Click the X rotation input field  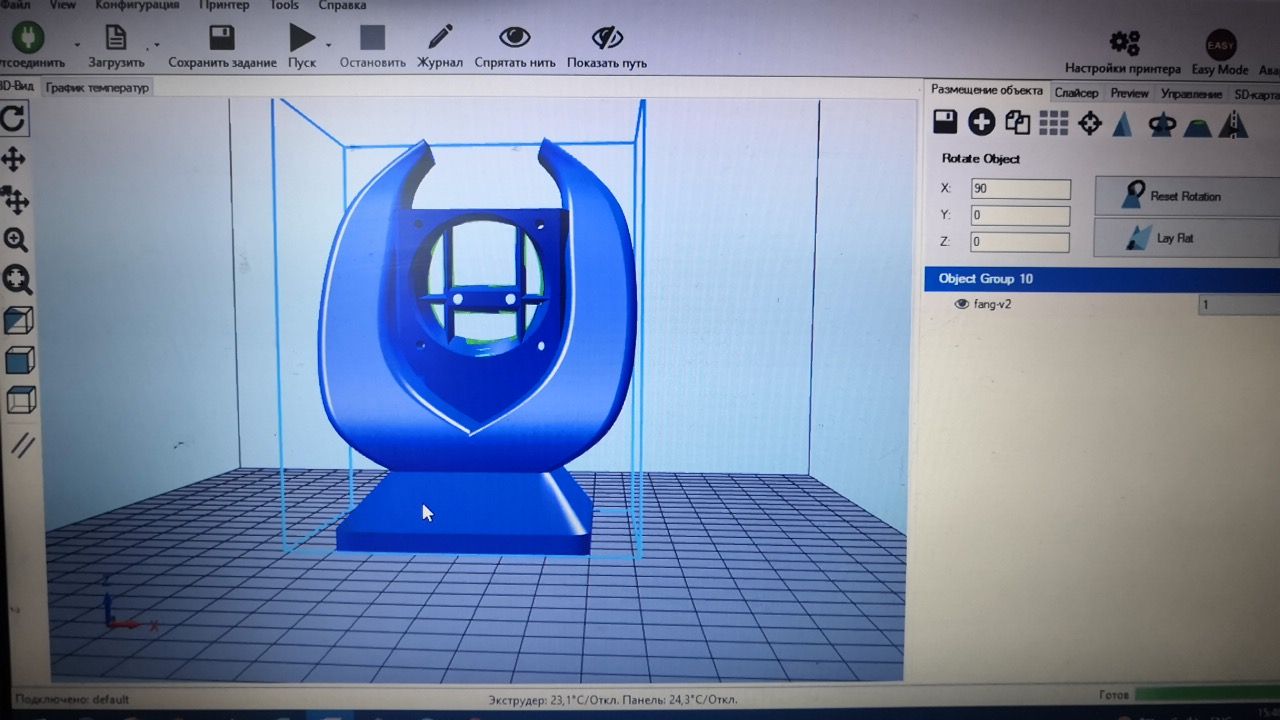pyautogui.click(x=1020, y=189)
